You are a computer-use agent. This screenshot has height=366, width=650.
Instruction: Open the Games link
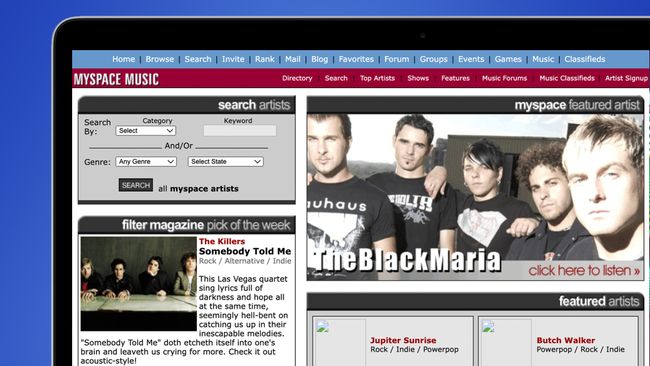coord(508,59)
